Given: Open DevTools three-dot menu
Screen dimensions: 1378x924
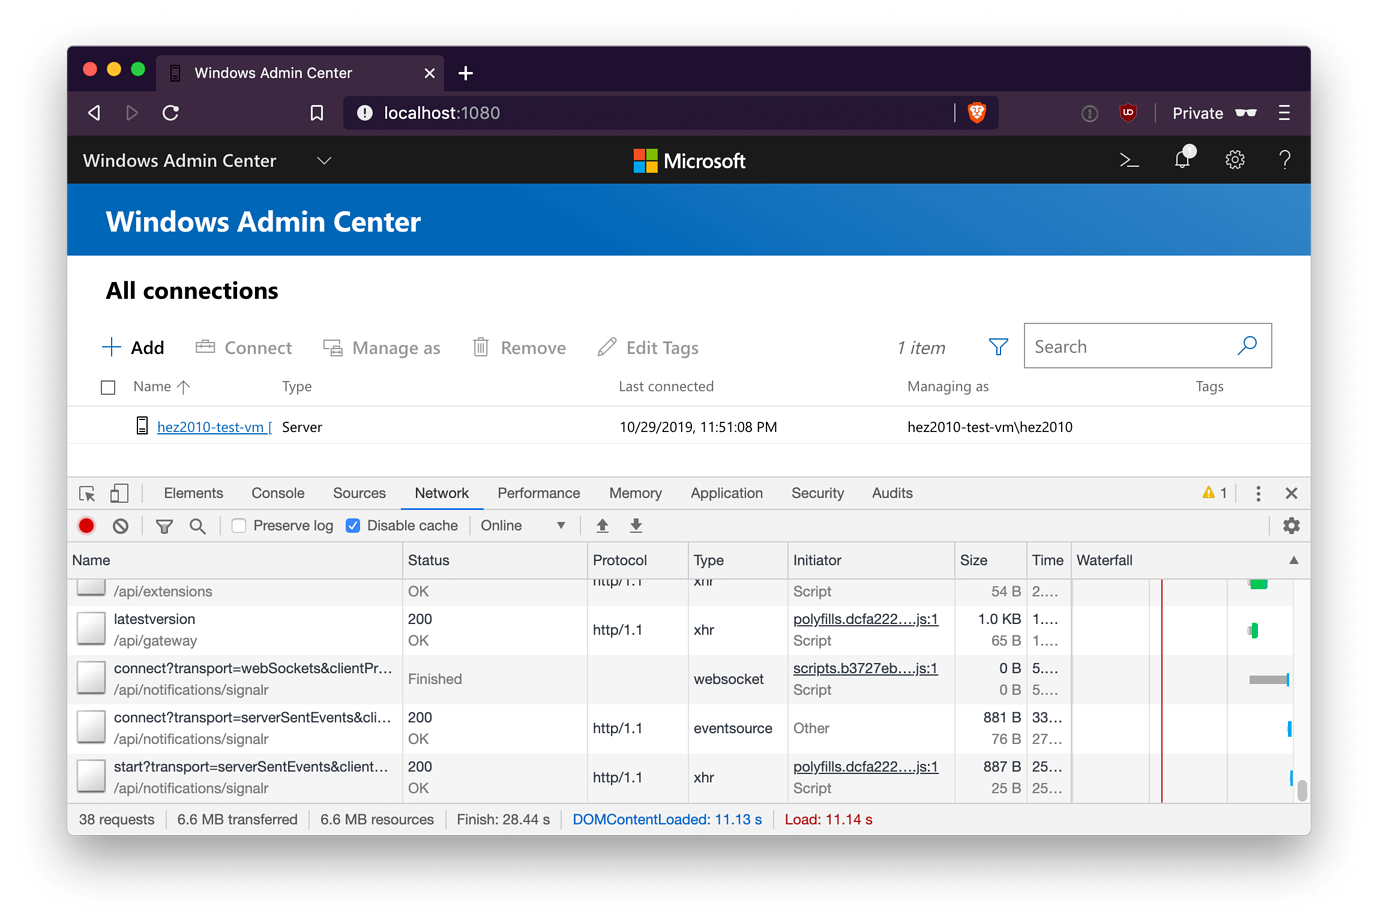Looking at the screenshot, I should click(1258, 493).
